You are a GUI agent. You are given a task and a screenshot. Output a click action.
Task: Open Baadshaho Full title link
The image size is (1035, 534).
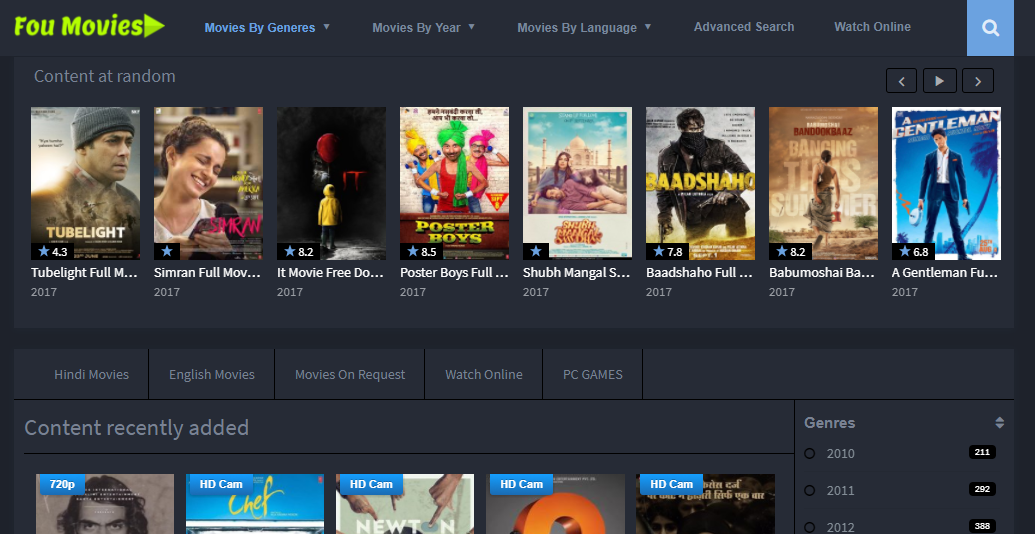coord(700,272)
